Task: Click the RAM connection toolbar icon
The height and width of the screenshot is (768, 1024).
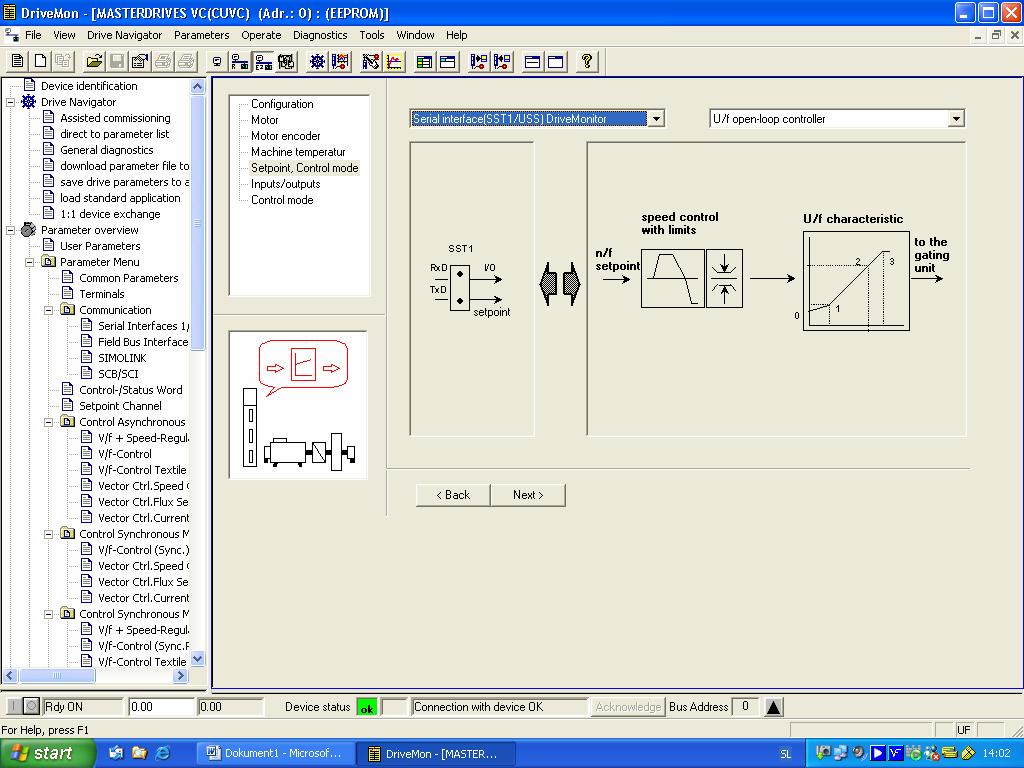Action: [x=240, y=61]
